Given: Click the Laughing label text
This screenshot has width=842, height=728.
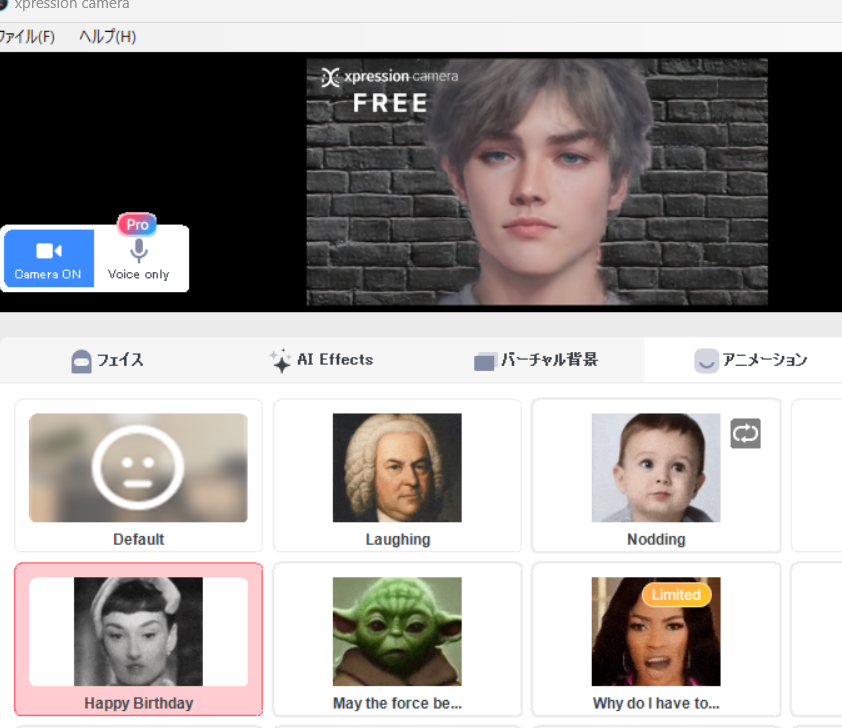Looking at the screenshot, I should (398, 539).
